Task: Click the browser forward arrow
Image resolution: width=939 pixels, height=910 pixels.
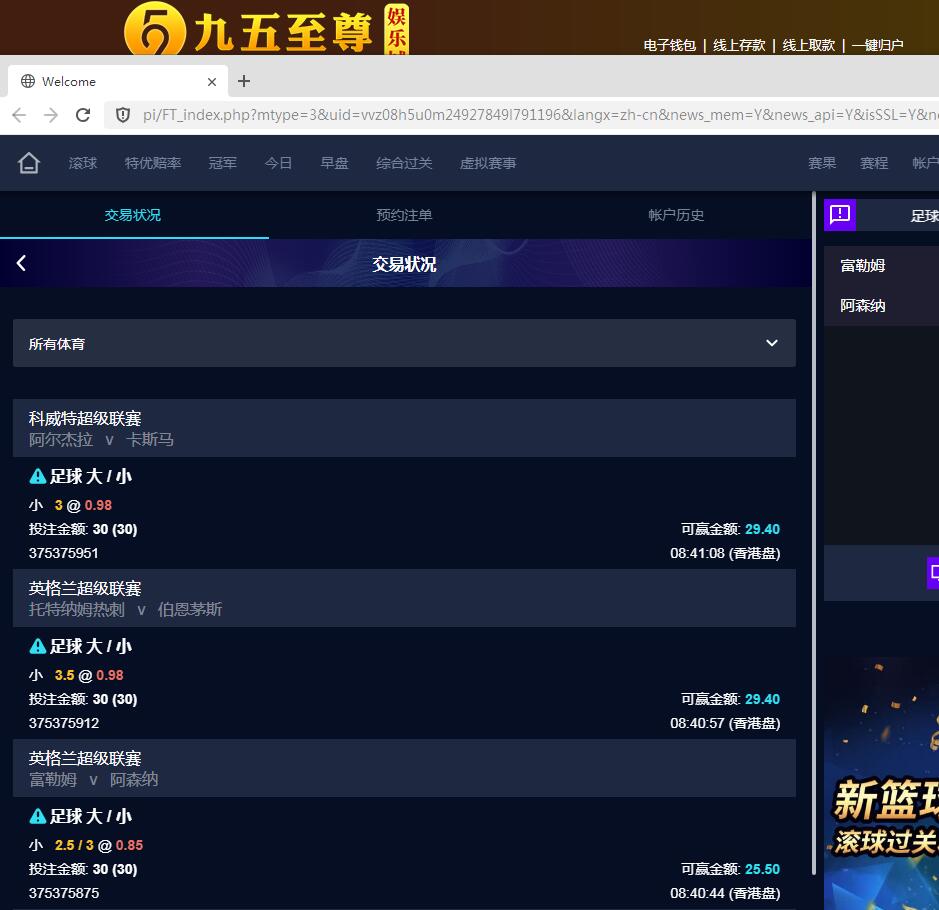Action: pyautogui.click(x=51, y=115)
